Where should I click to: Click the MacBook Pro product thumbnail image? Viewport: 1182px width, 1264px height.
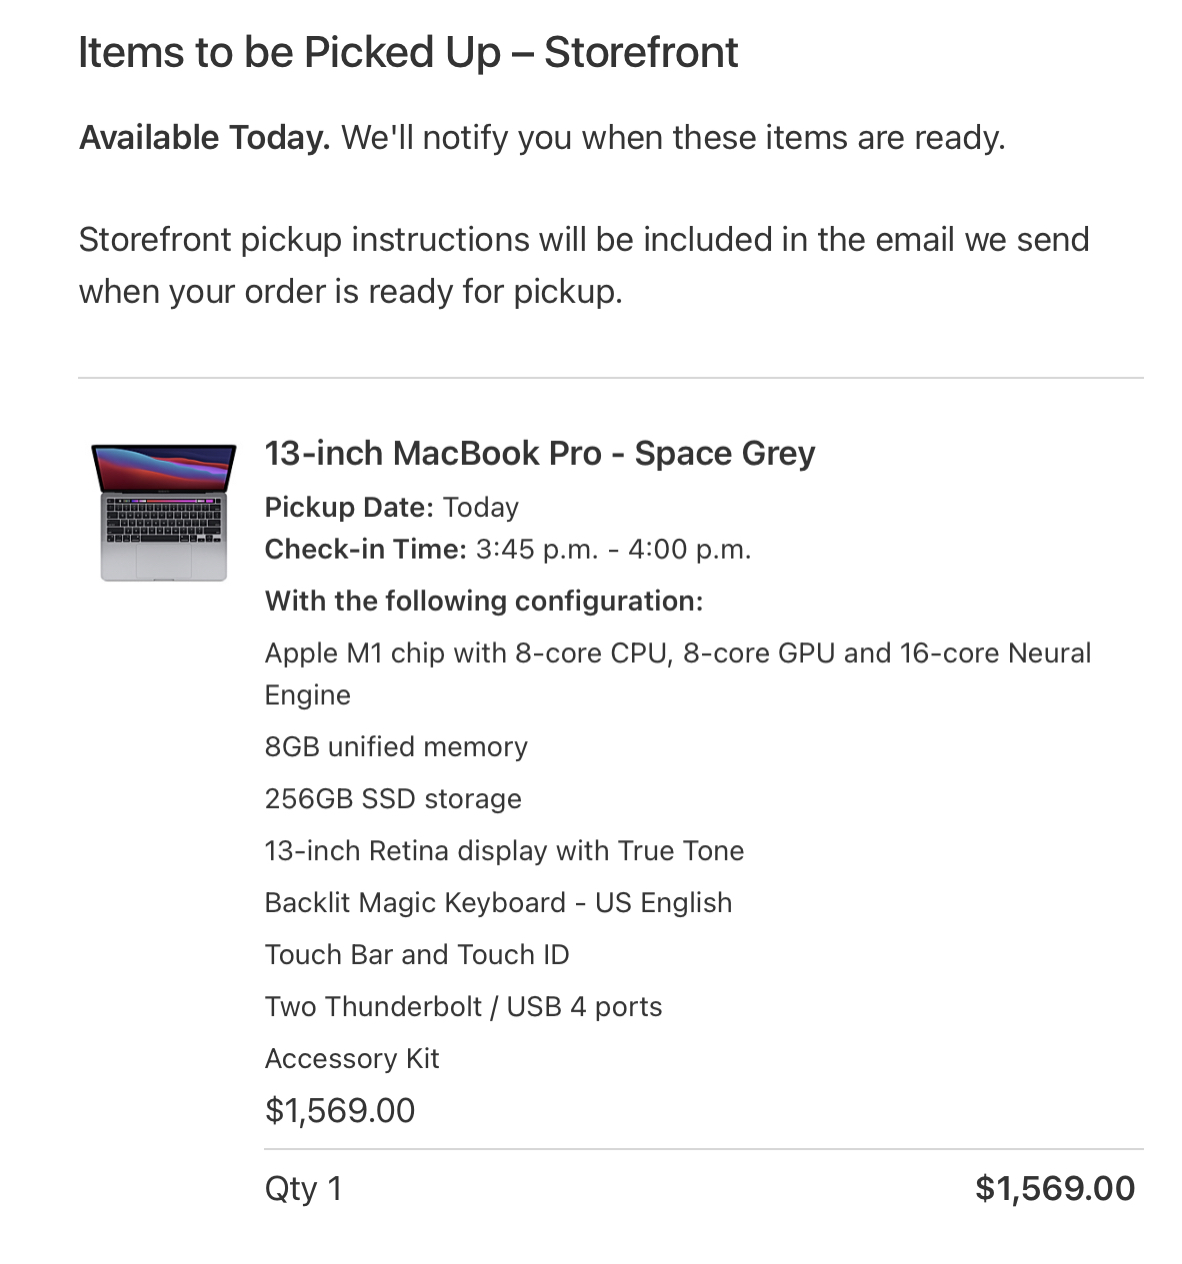pos(164,512)
